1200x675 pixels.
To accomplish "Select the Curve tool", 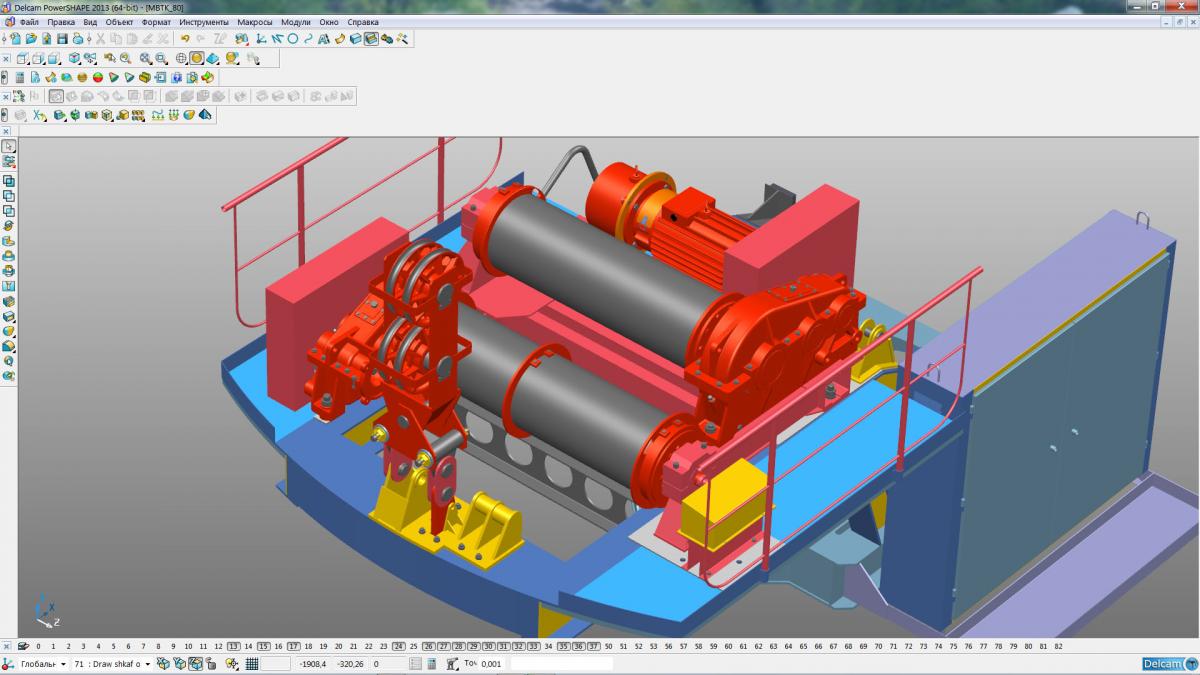I will [308, 38].
